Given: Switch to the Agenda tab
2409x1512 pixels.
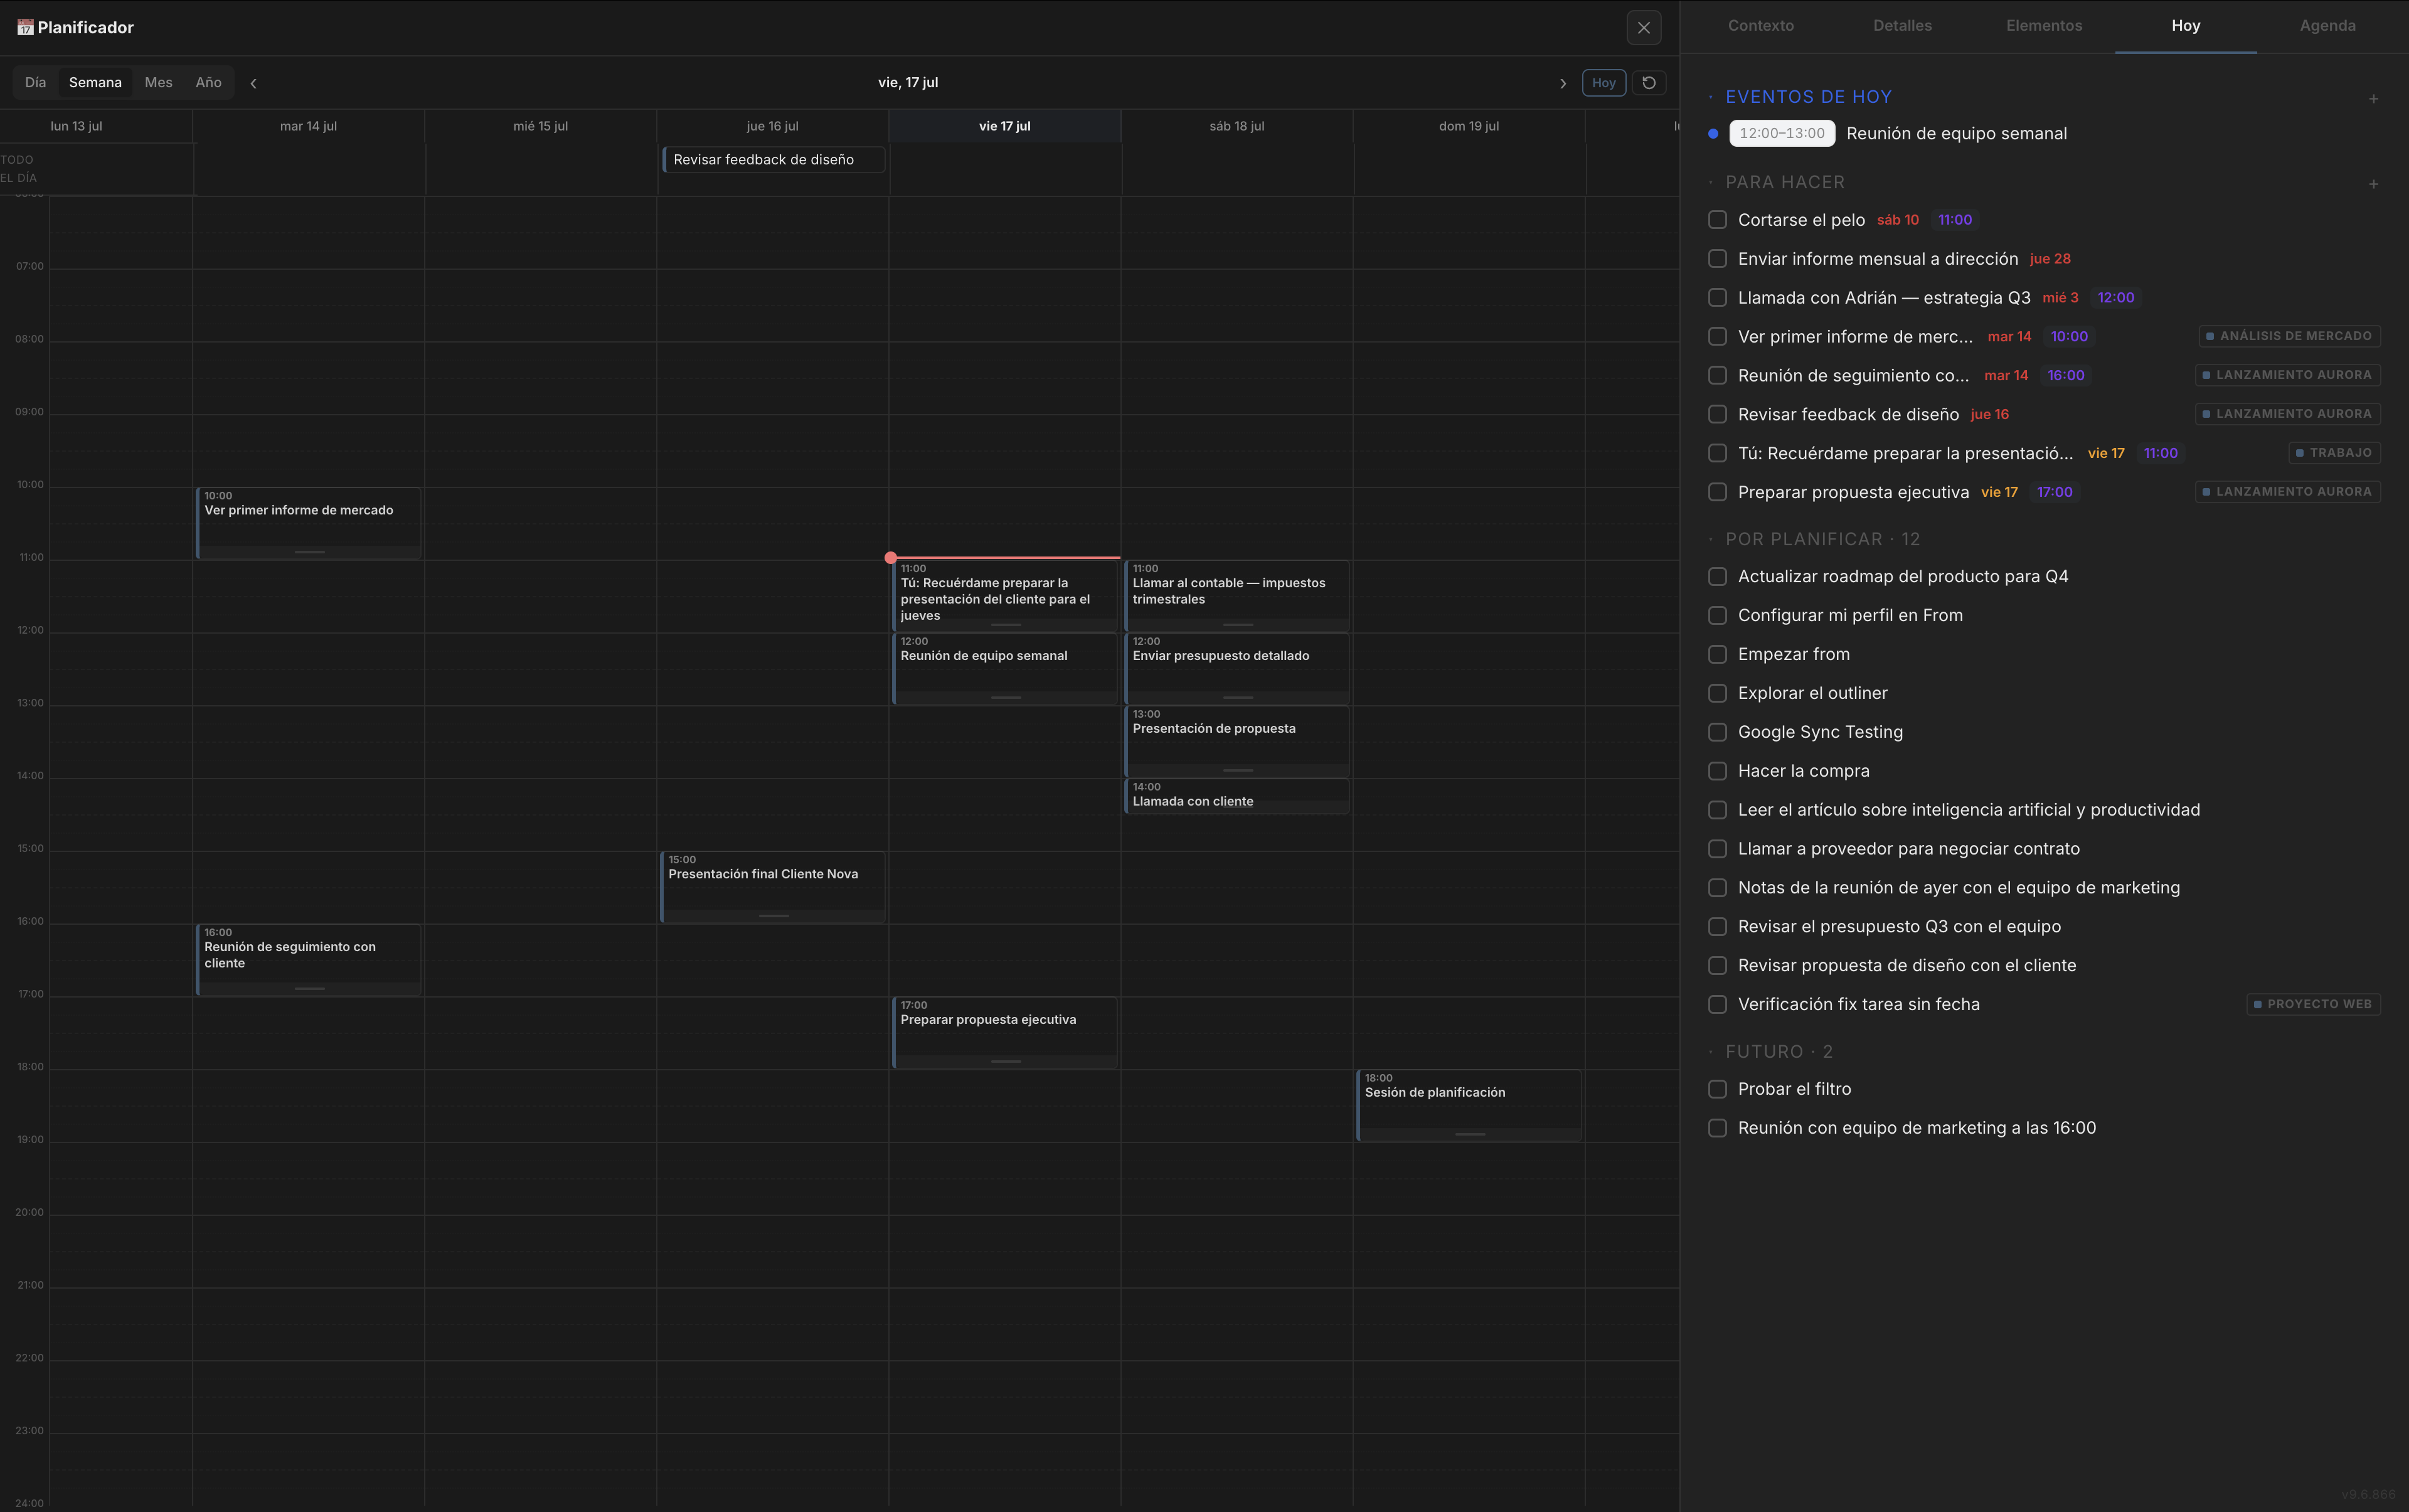Looking at the screenshot, I should (2327, 26).
